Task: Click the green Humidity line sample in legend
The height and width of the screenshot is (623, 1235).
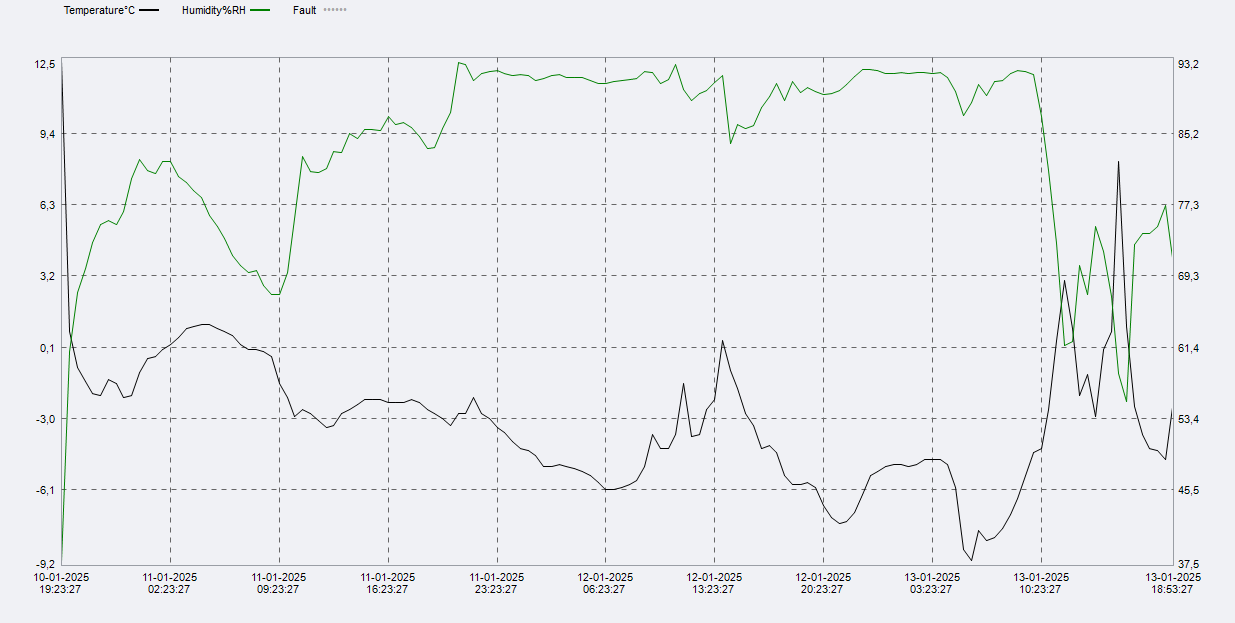Action: [x=260, y=10]
